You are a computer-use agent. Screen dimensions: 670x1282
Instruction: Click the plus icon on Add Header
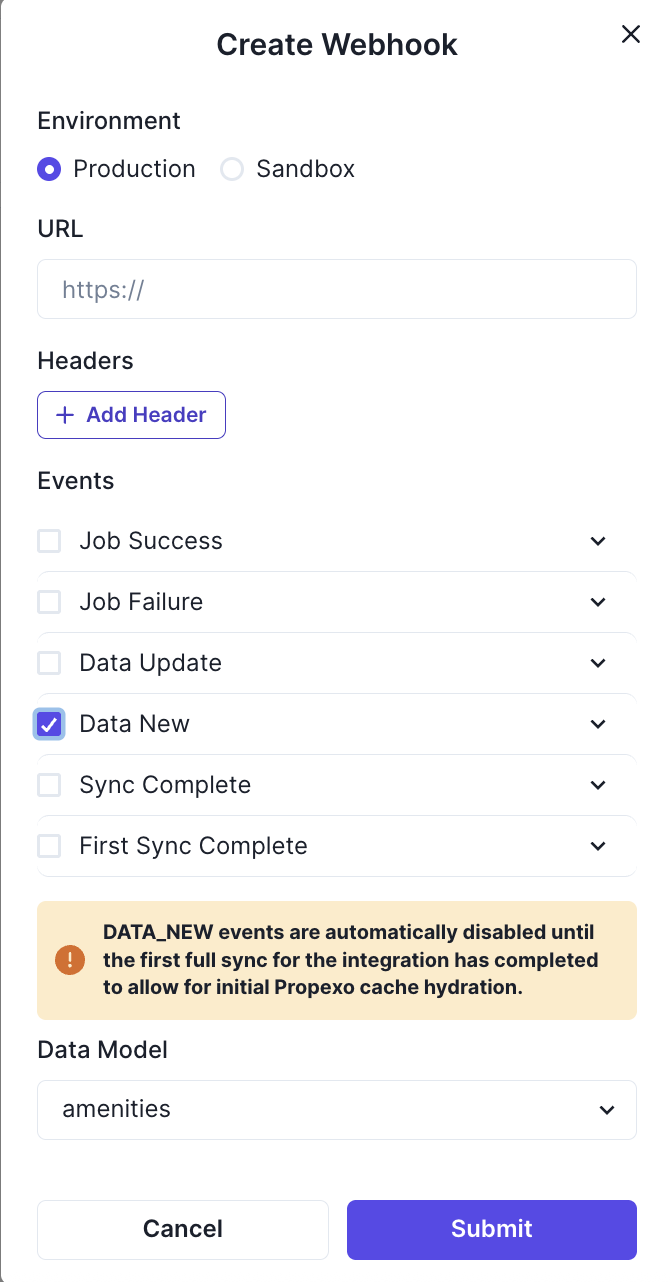(64, 414)
